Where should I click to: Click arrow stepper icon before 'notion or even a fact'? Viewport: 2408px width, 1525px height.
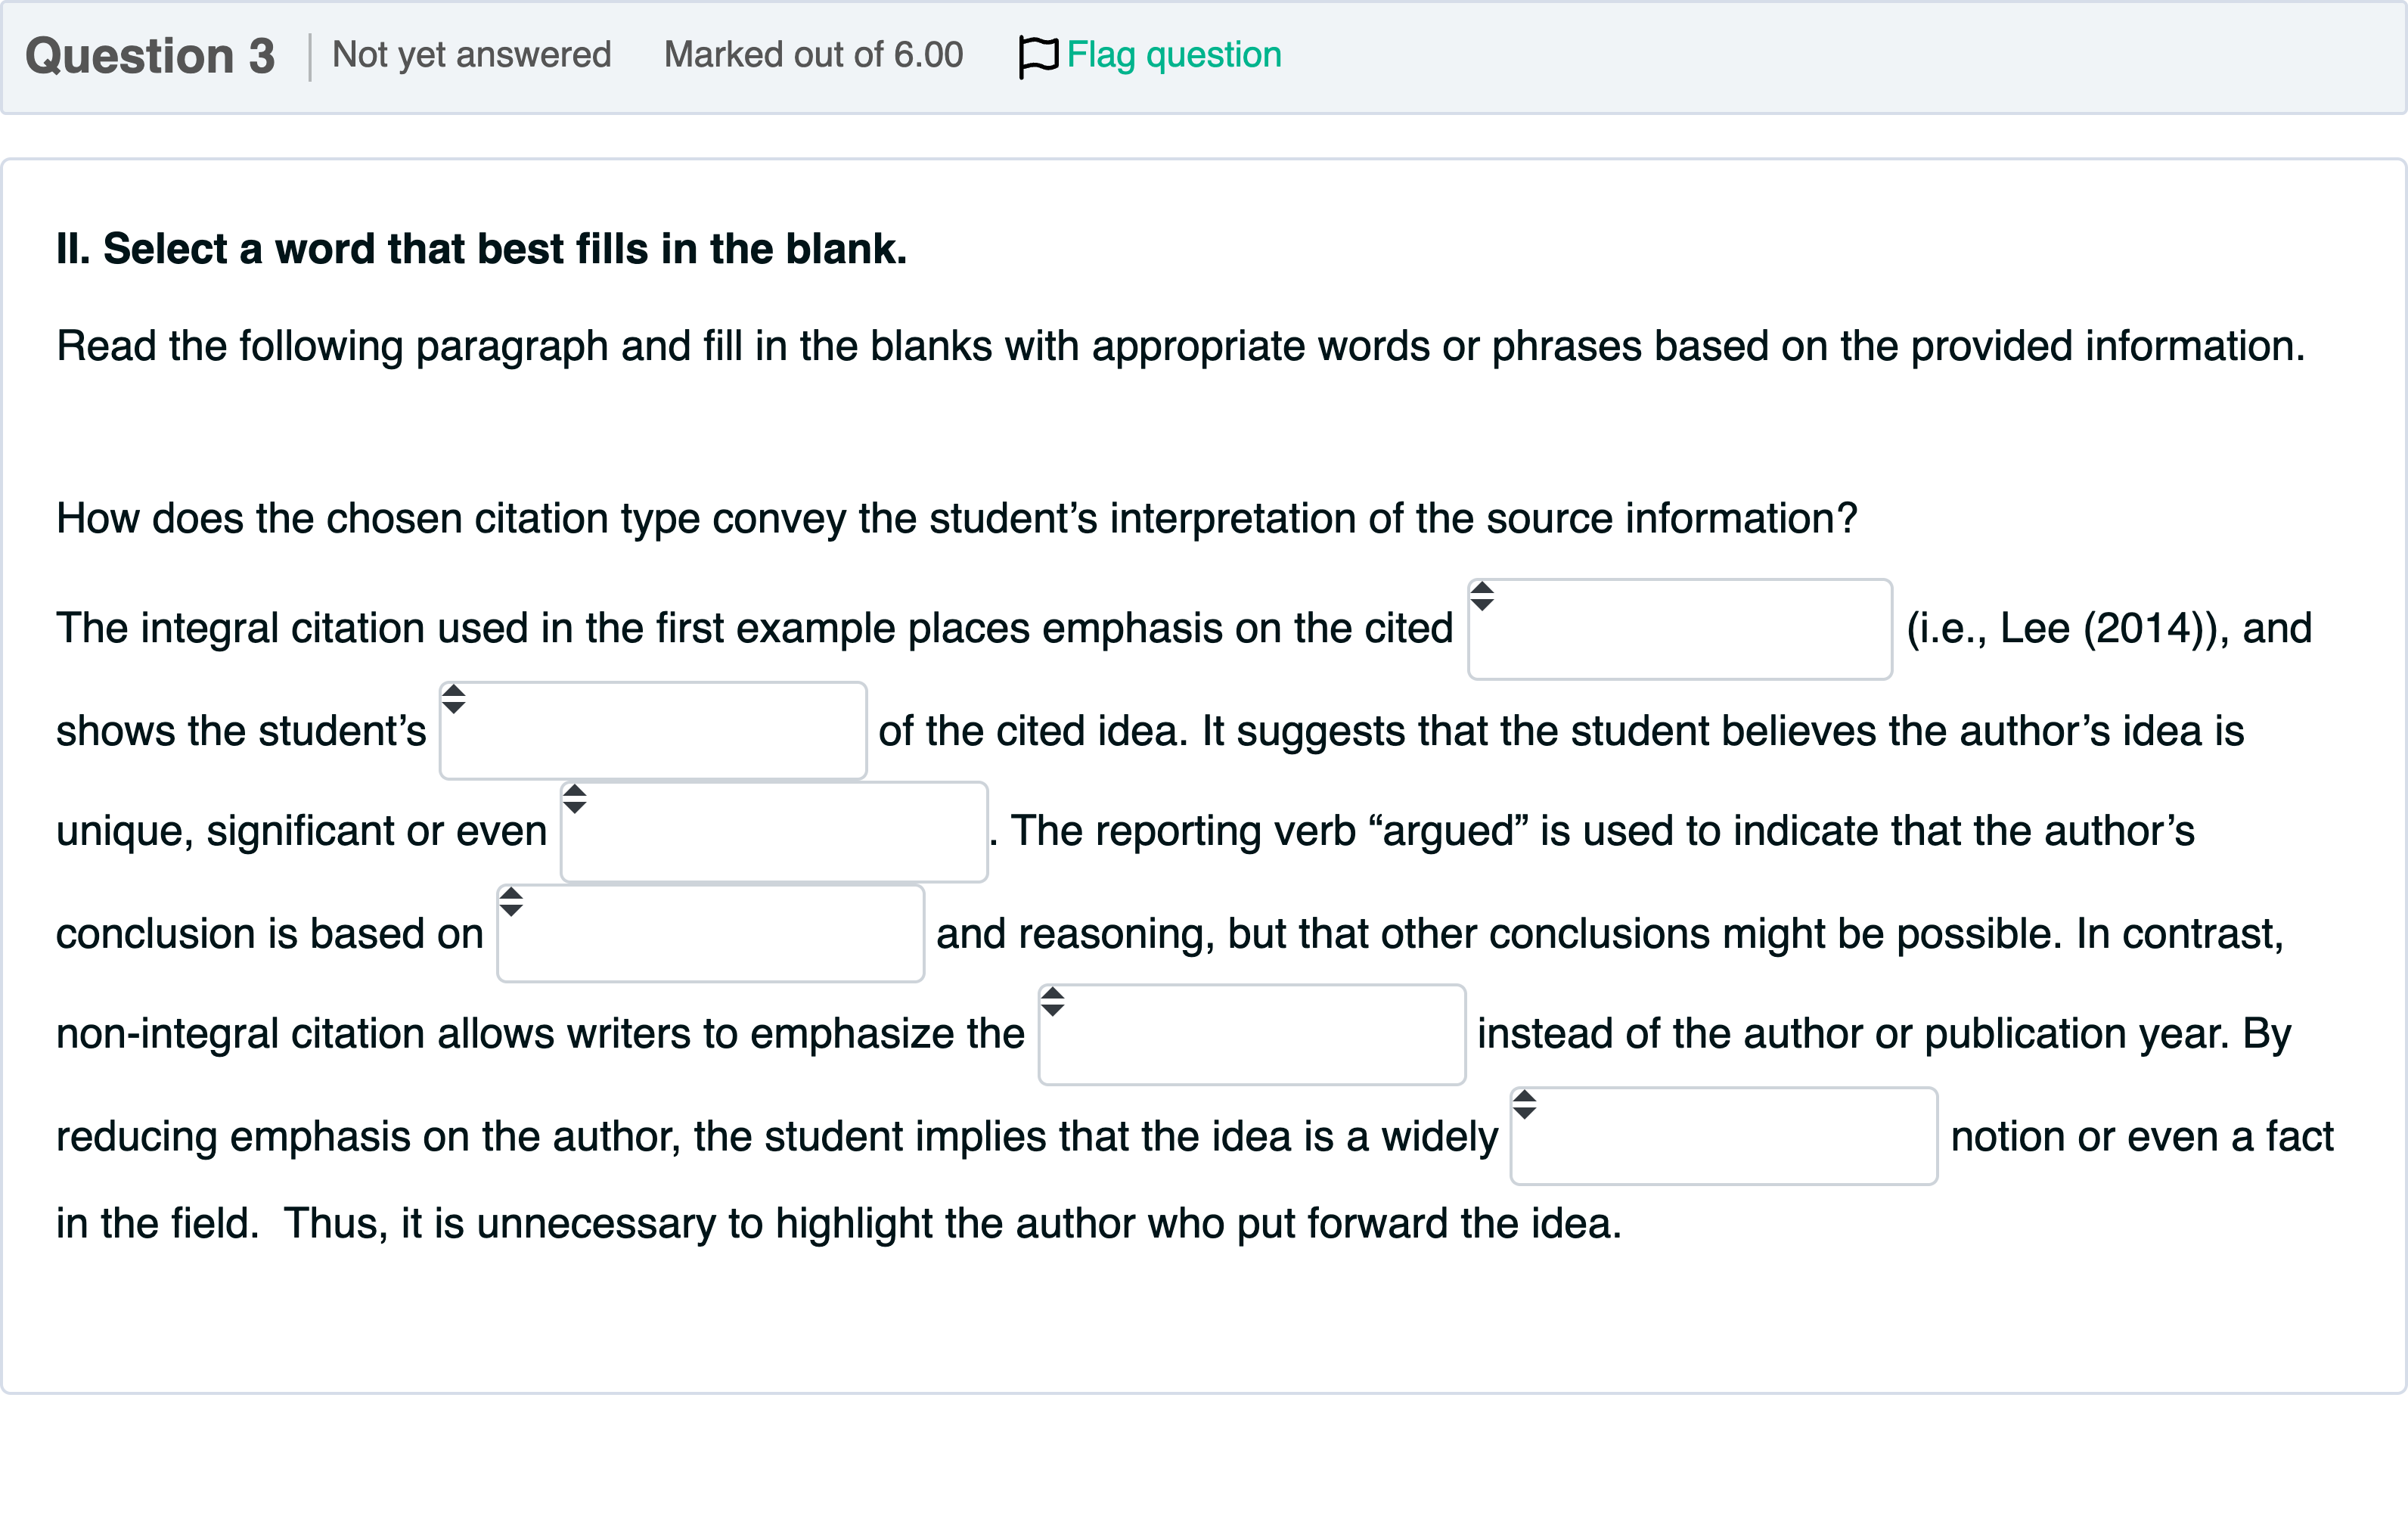coord(1524,1105)
